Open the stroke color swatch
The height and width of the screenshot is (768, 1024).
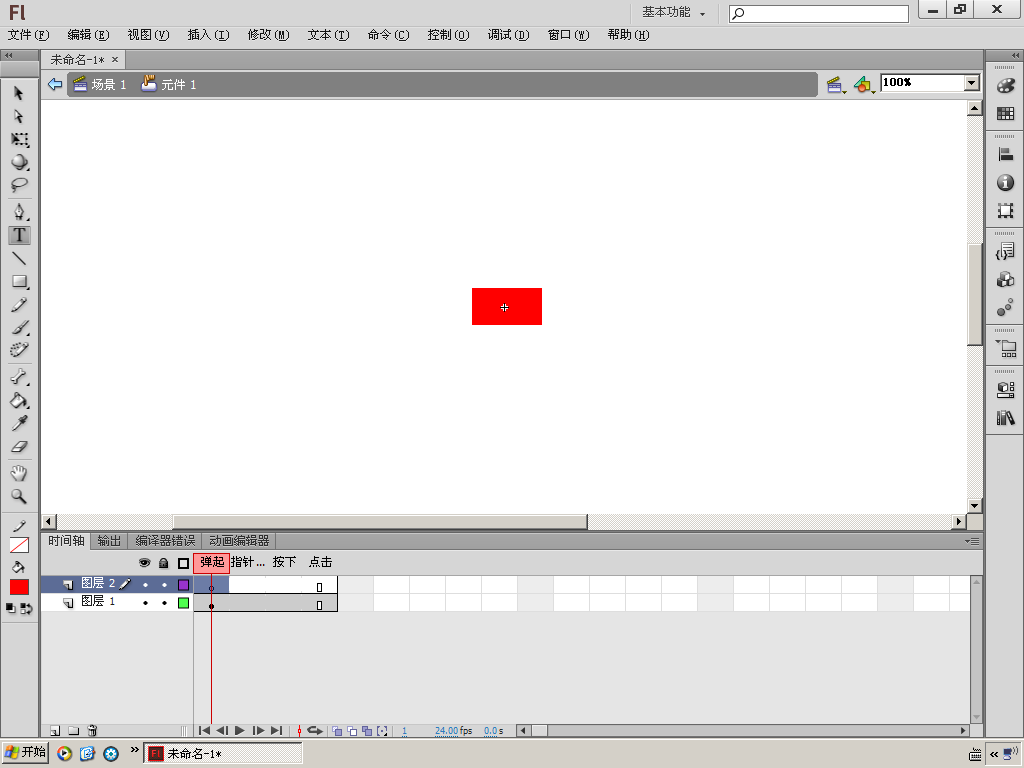pos(20,545)
